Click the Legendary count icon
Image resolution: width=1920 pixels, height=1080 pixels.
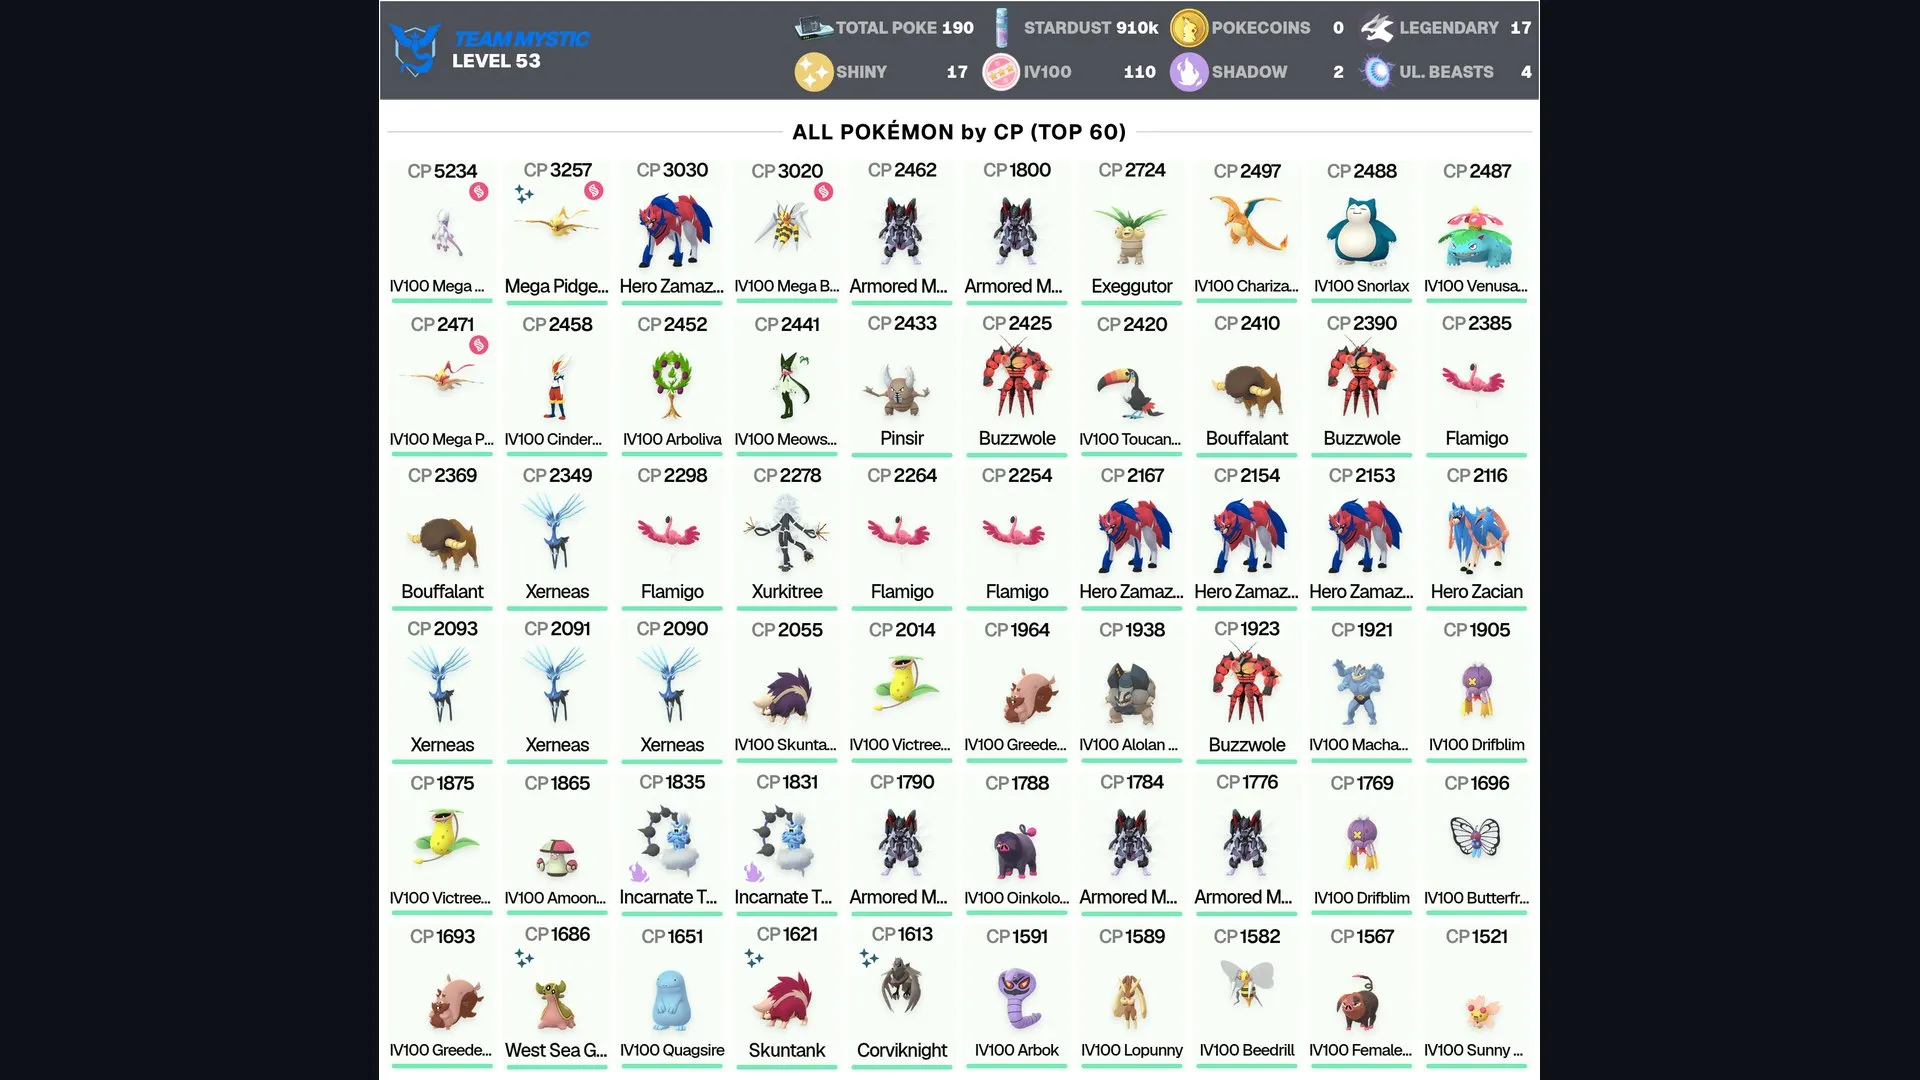coord(1377,28)
